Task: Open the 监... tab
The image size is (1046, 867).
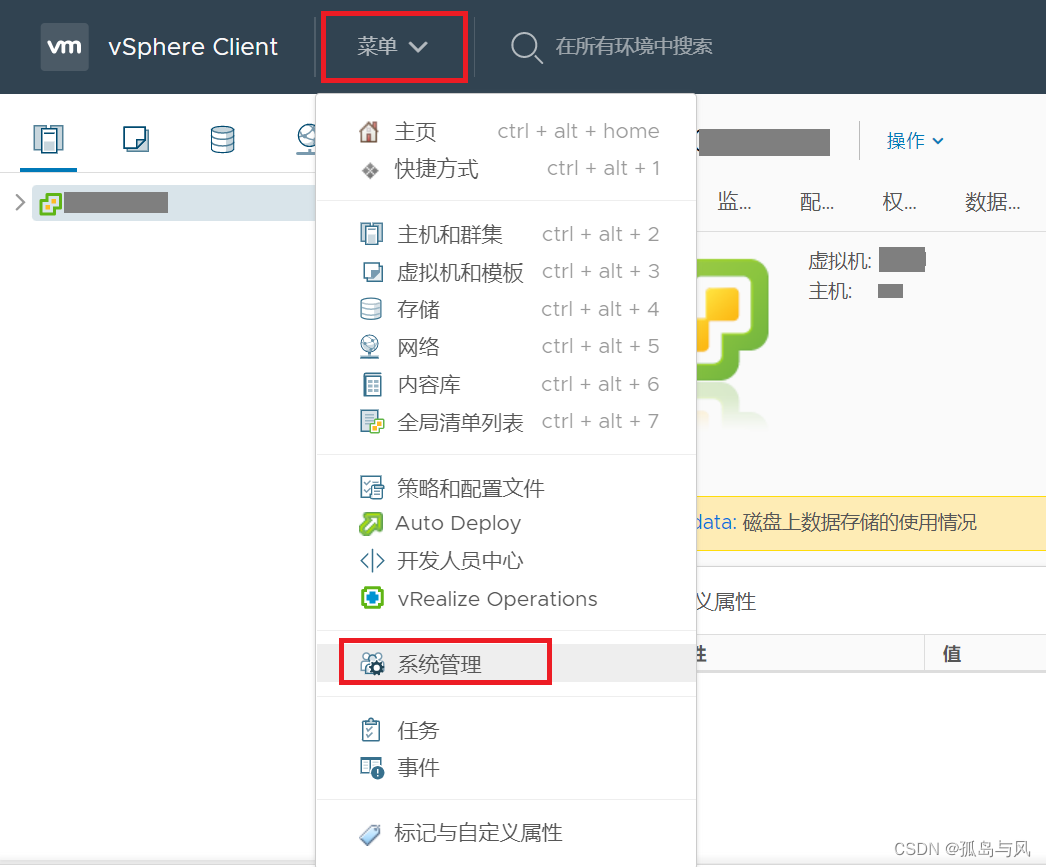Action: coord(734,201)
